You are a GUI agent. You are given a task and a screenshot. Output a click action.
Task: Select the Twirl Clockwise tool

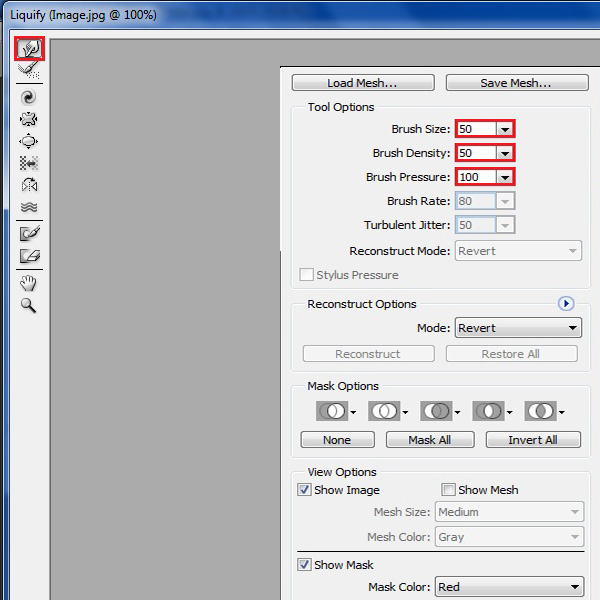[x=29, y=97]
